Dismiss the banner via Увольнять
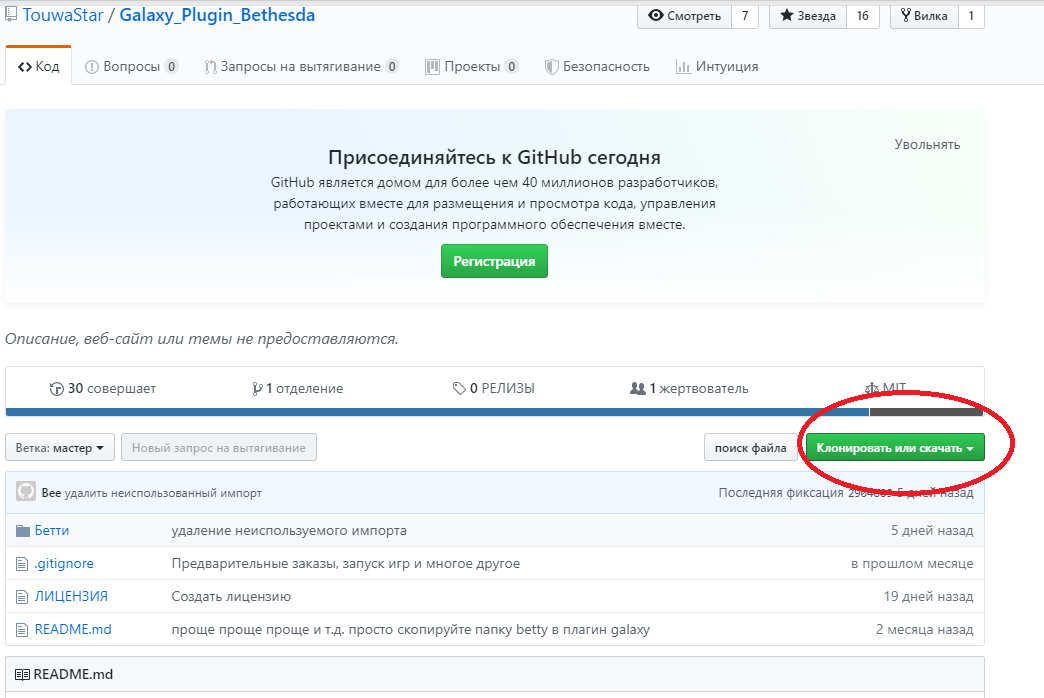The image size is (1044, 698). point(926,144)
